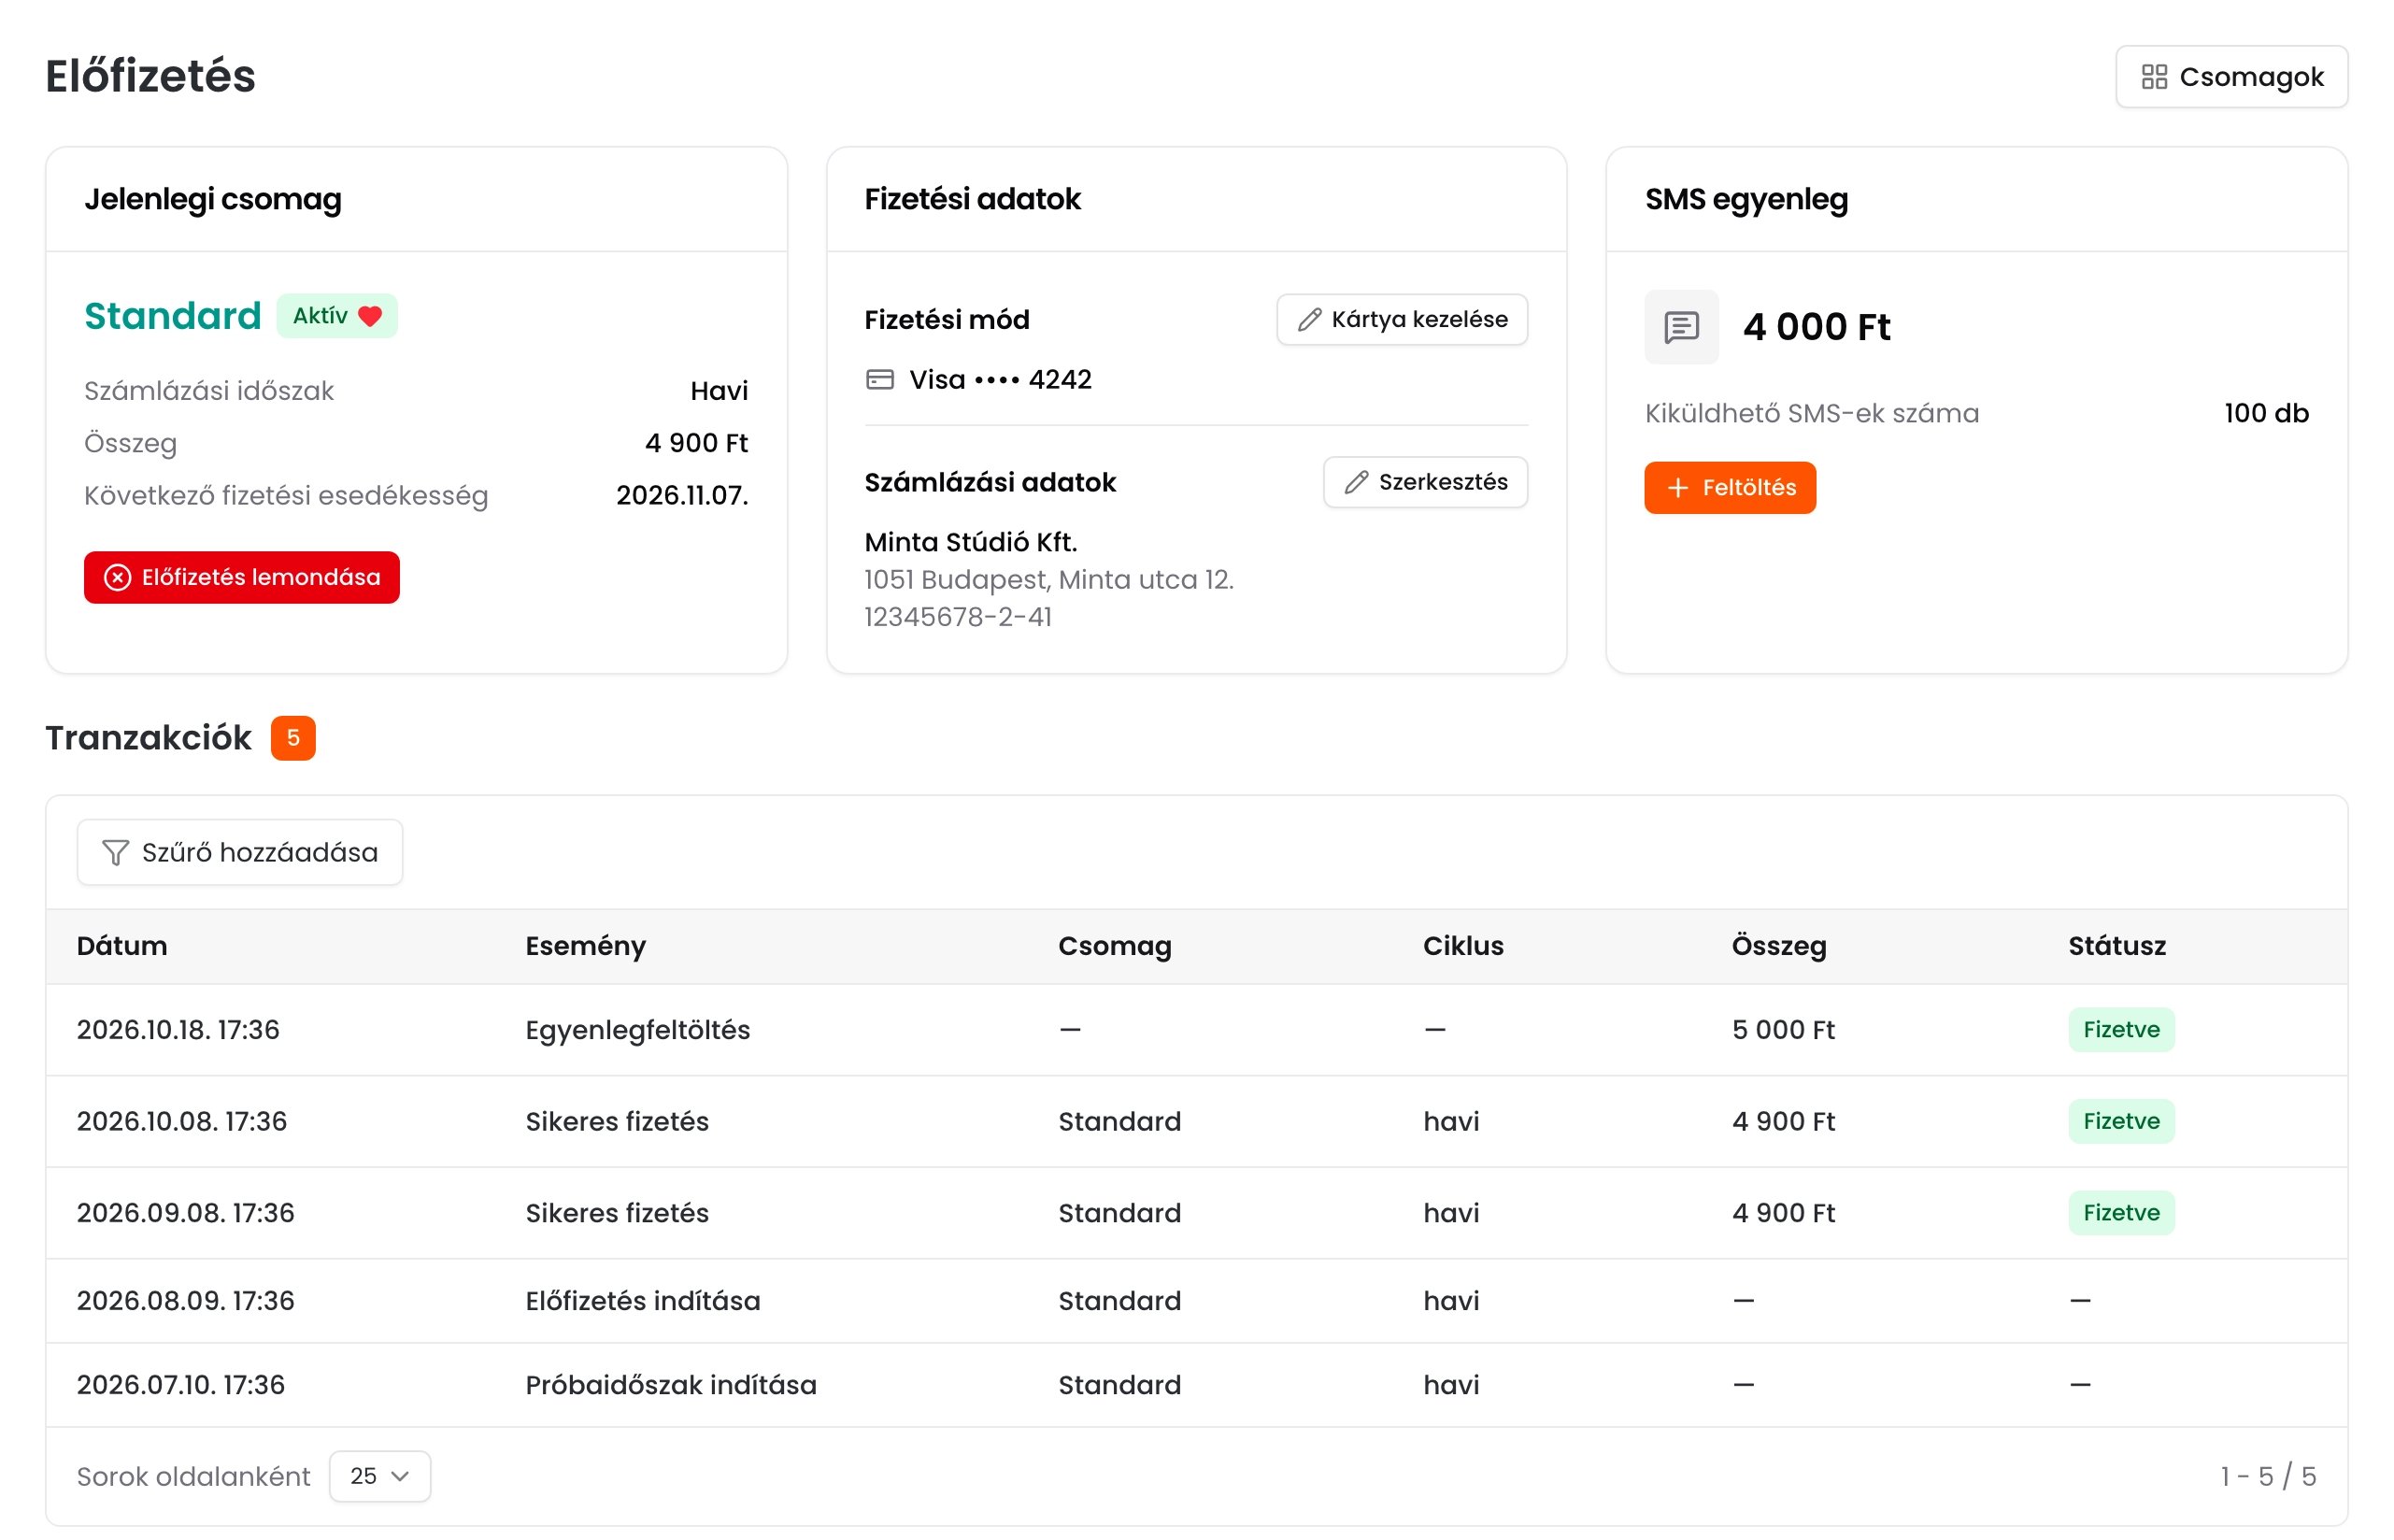Click the date 2026.08.09. 17:36

pyautogui.click(x=186, y=1301)
